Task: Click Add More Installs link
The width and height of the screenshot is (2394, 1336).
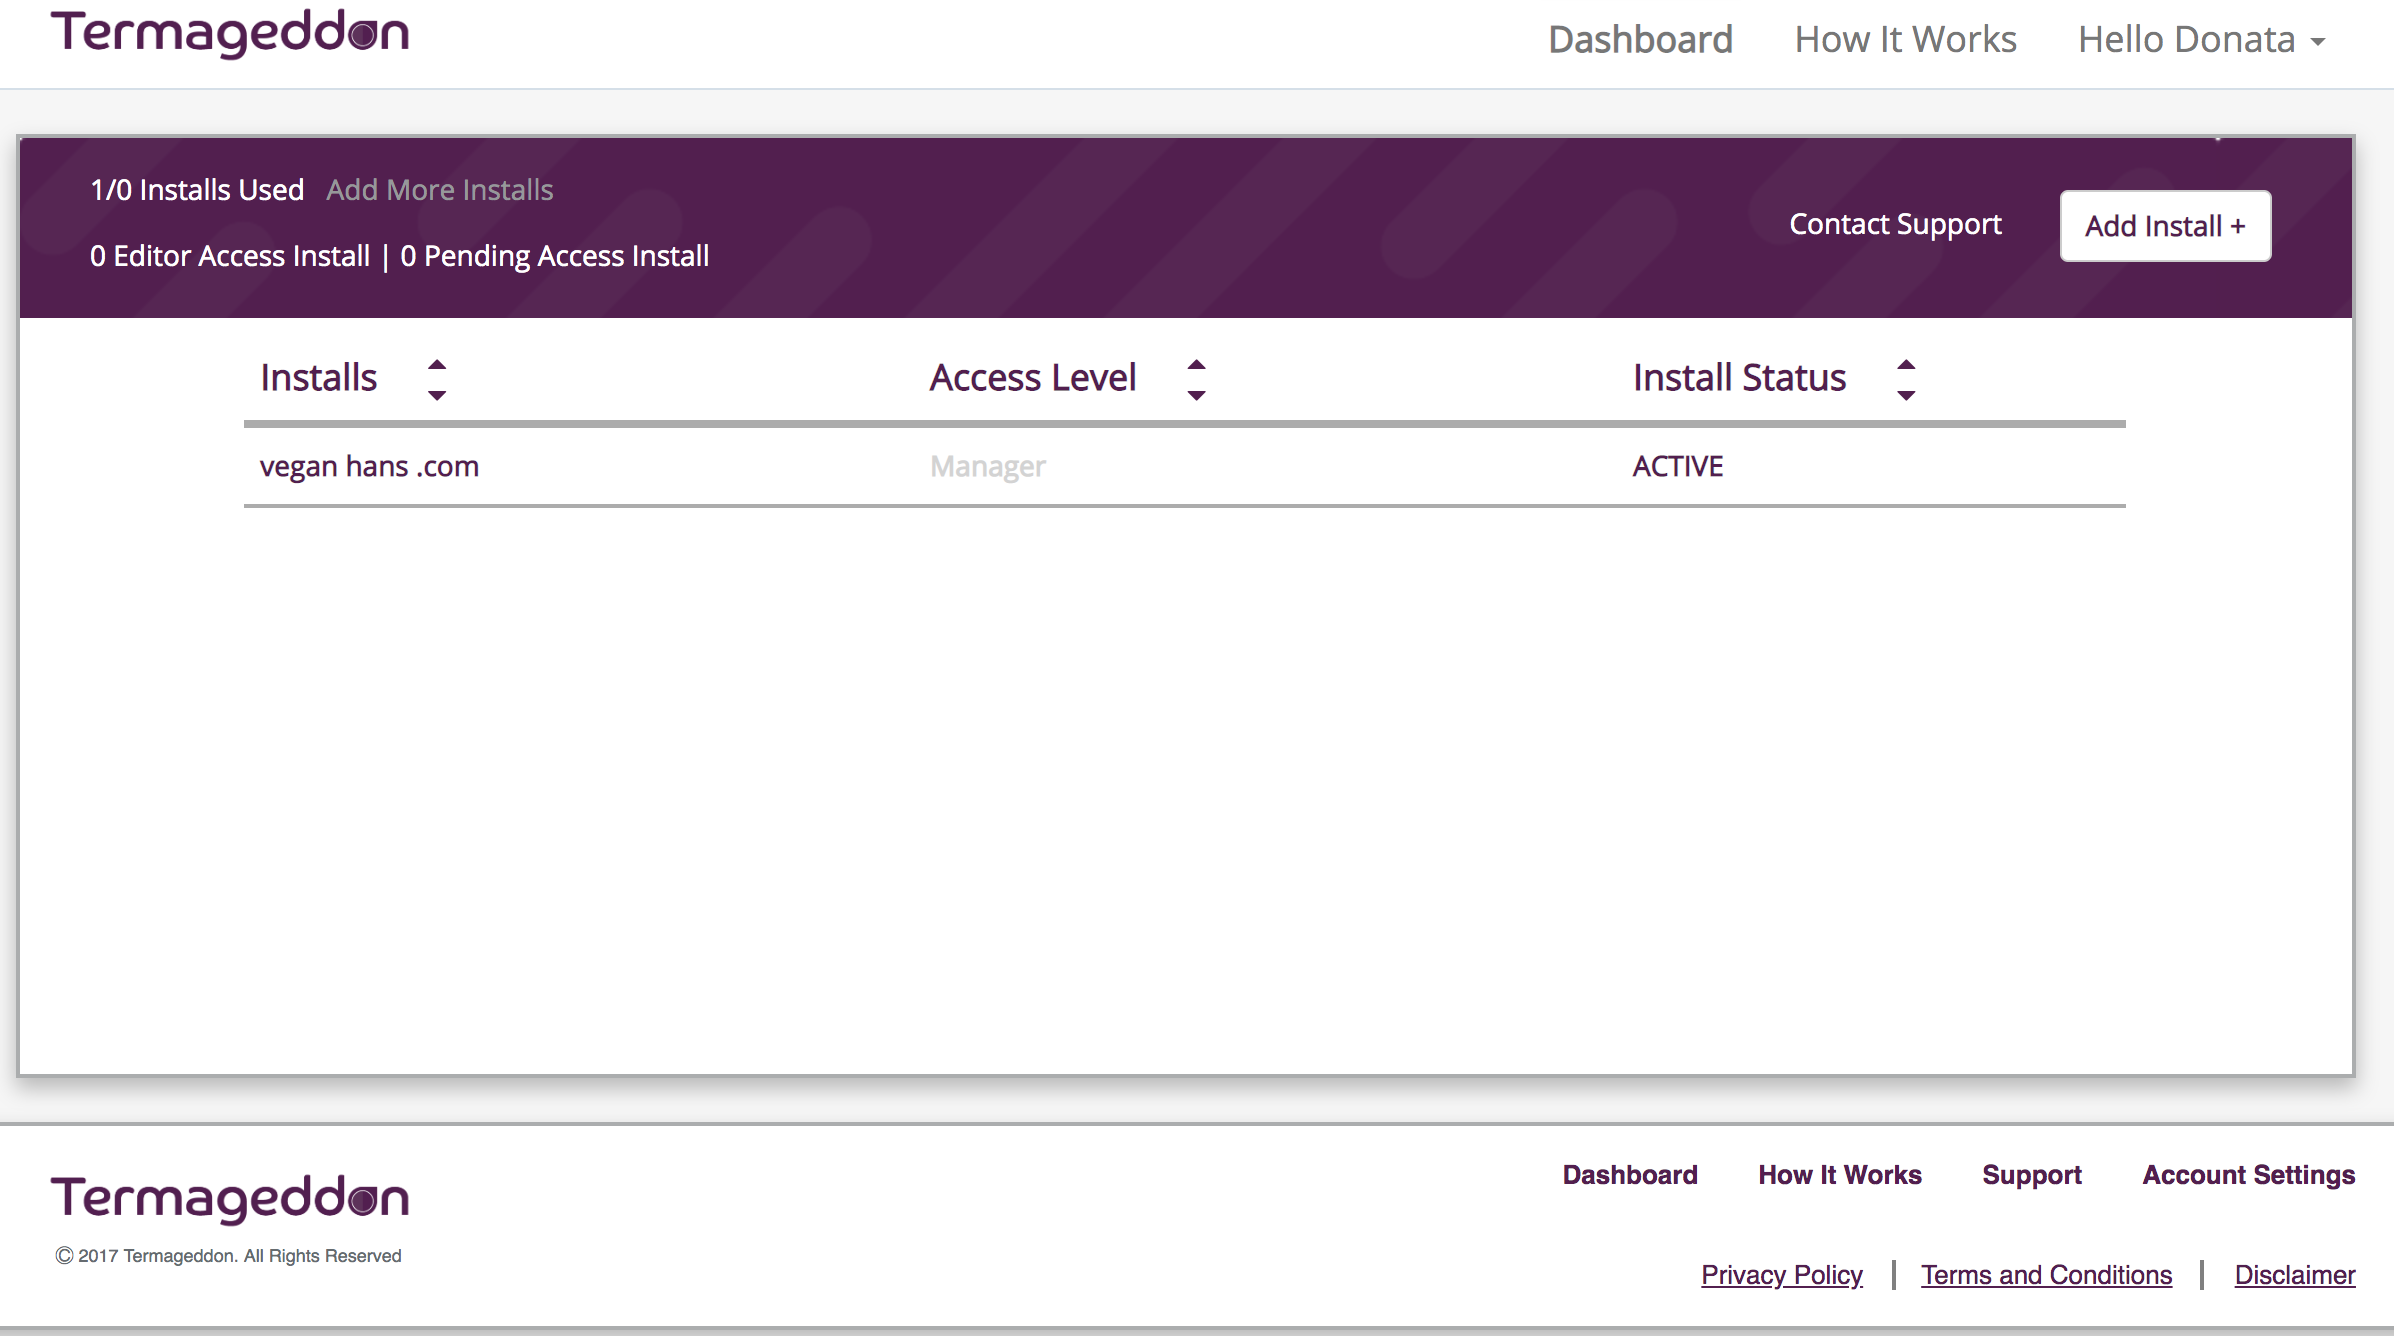Action: point(439,190)
